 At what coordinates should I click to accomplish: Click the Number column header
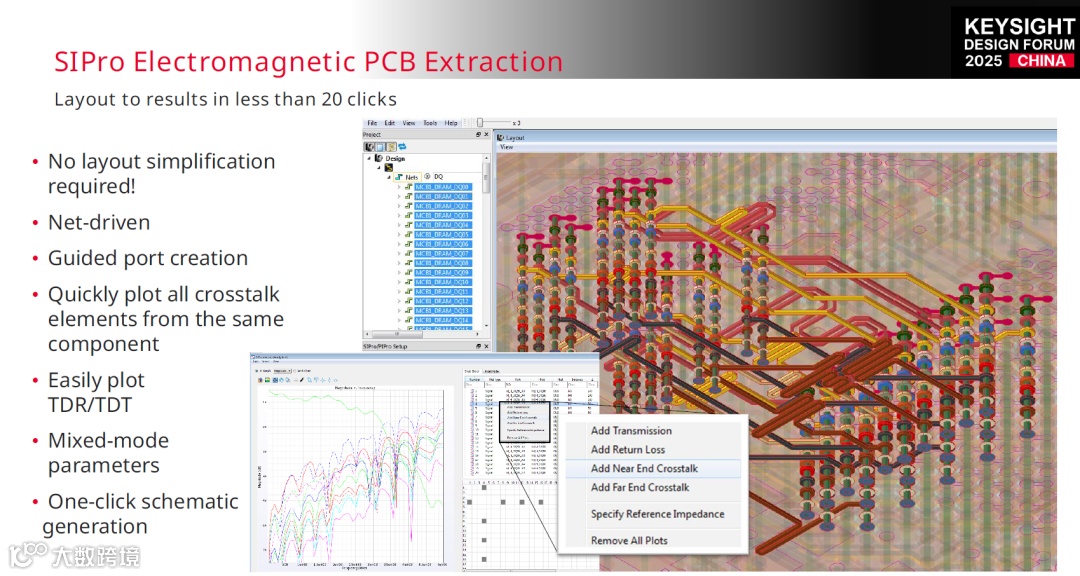pos(475,380)
